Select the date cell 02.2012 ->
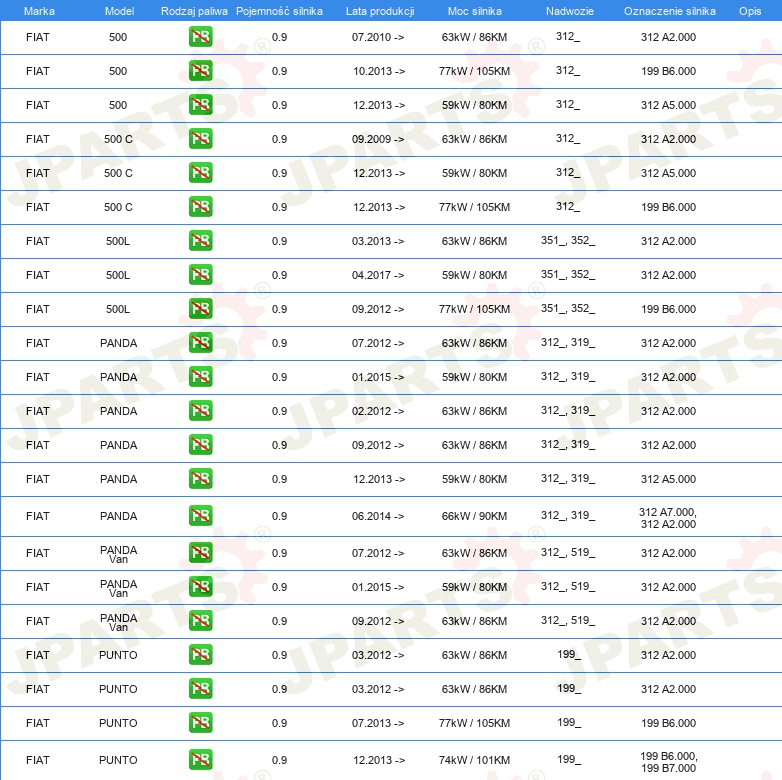The image size is (782, 780). [x=378, y=411]
